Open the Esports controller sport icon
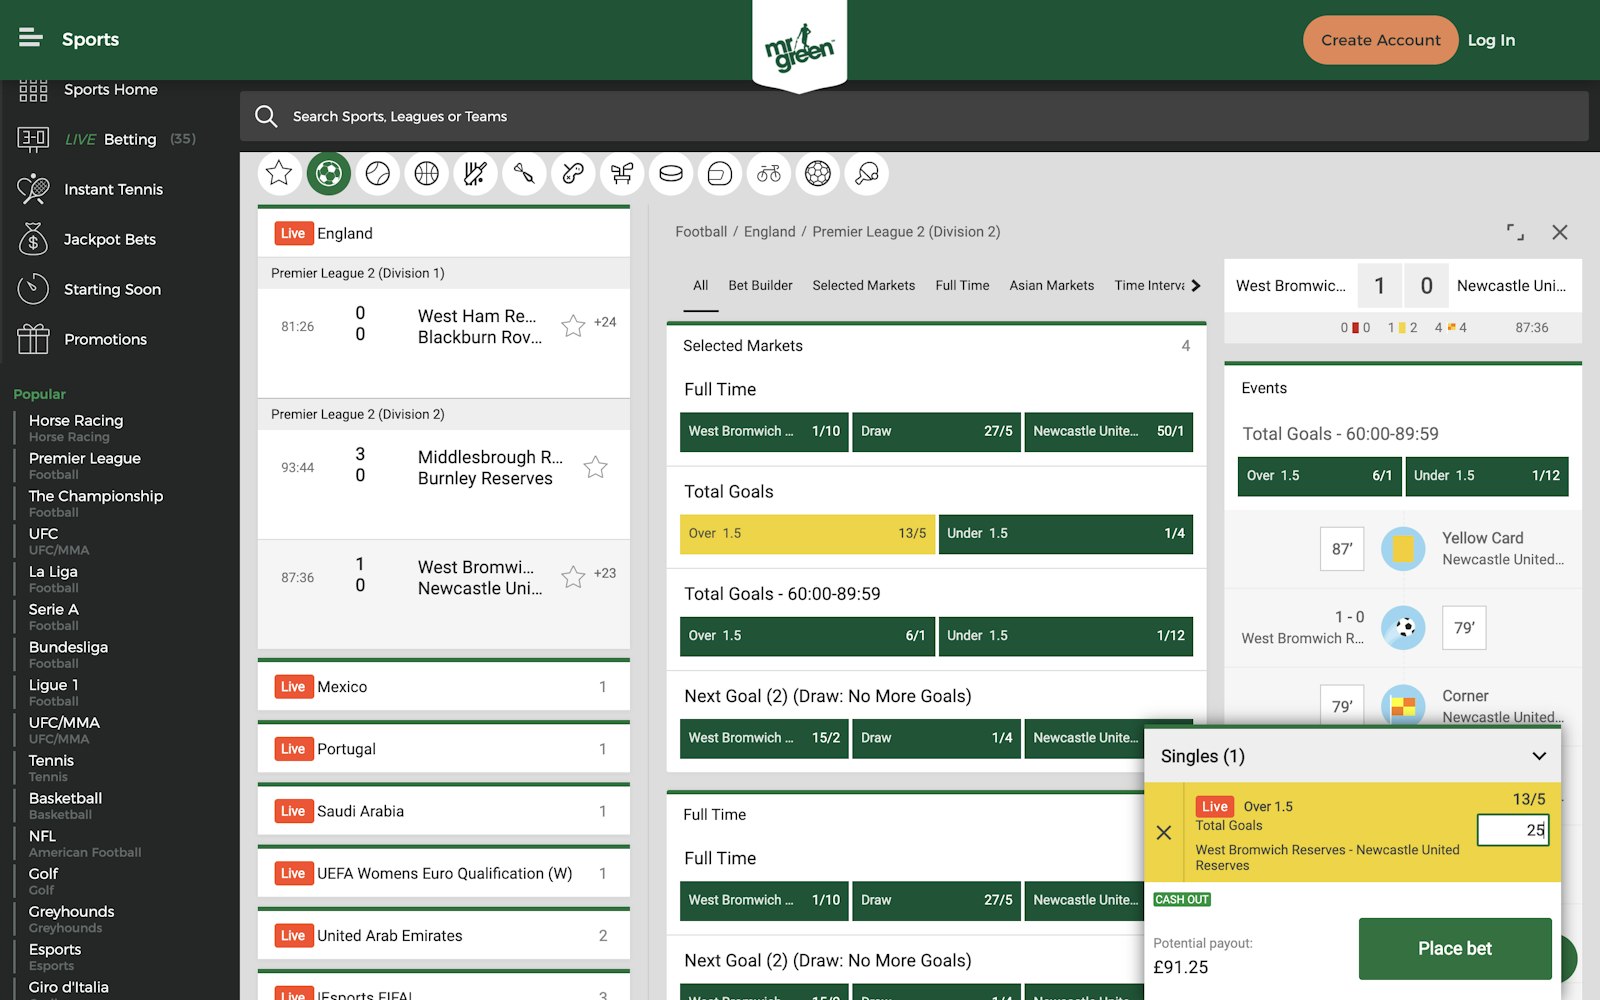Image resolution: width=1600 pixels, height=1000 pixels. click(573, 173)
